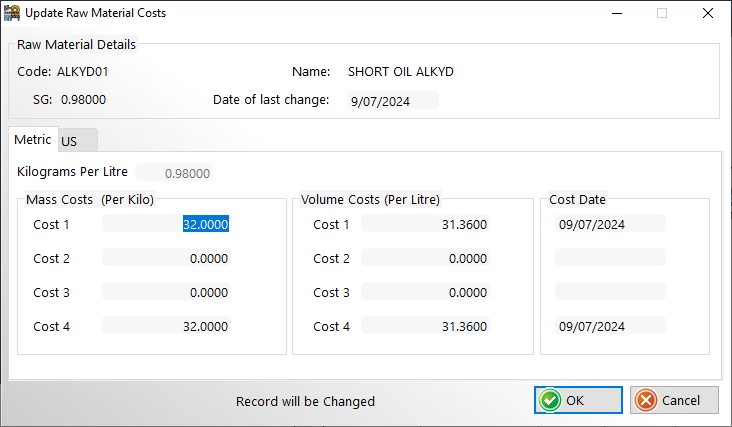Click the Cancel button
The image size is (732, 427).
(674, 400)
